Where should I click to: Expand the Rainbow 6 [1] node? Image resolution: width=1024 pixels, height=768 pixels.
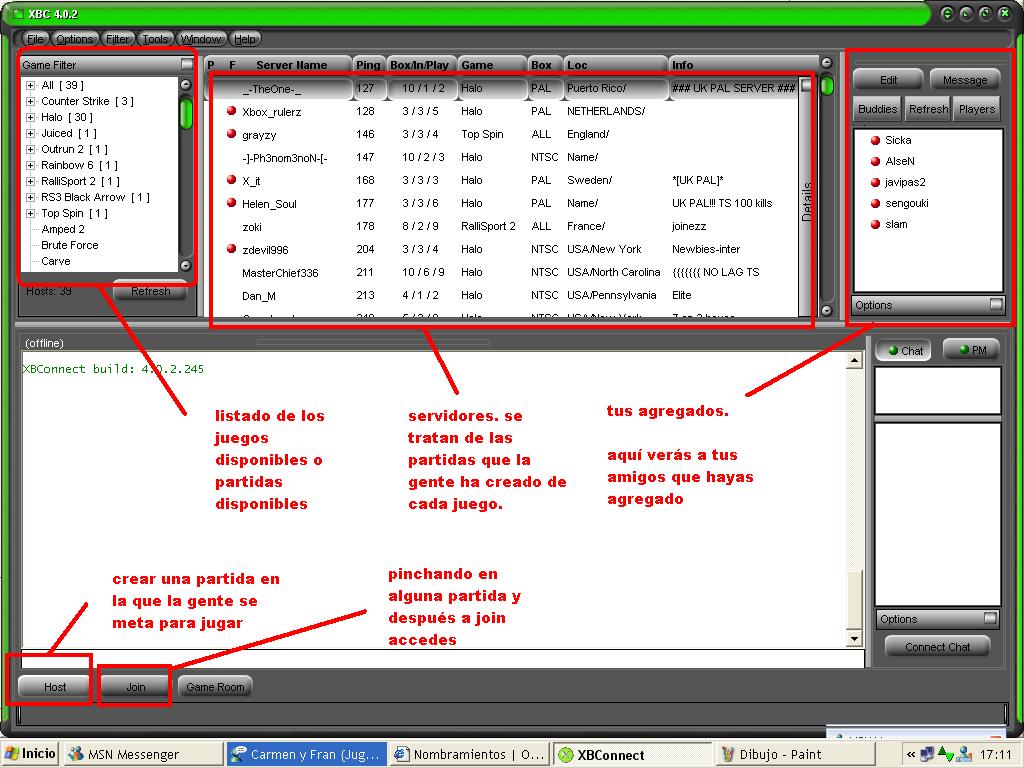point(30,165)
